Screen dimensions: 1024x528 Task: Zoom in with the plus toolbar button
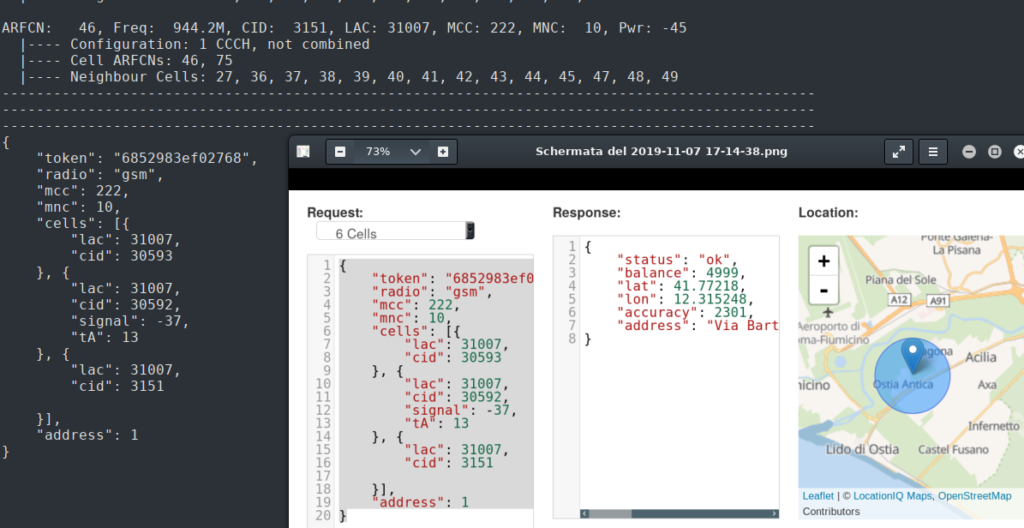(x=443, y=152)
